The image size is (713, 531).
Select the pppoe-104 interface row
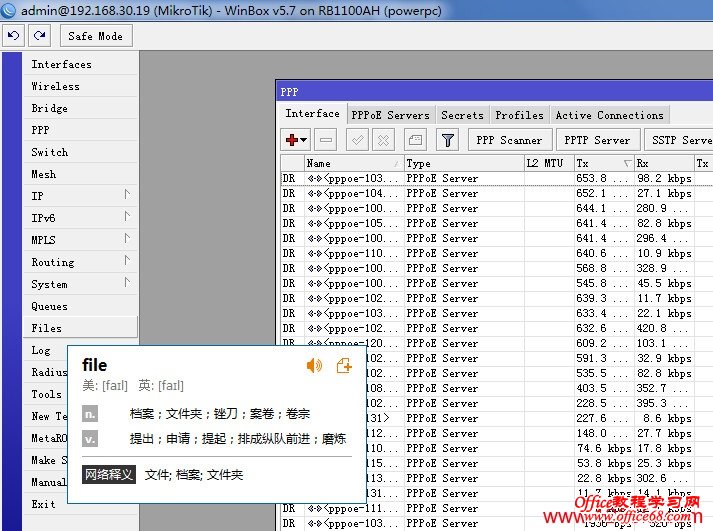(x=497, y=193)
